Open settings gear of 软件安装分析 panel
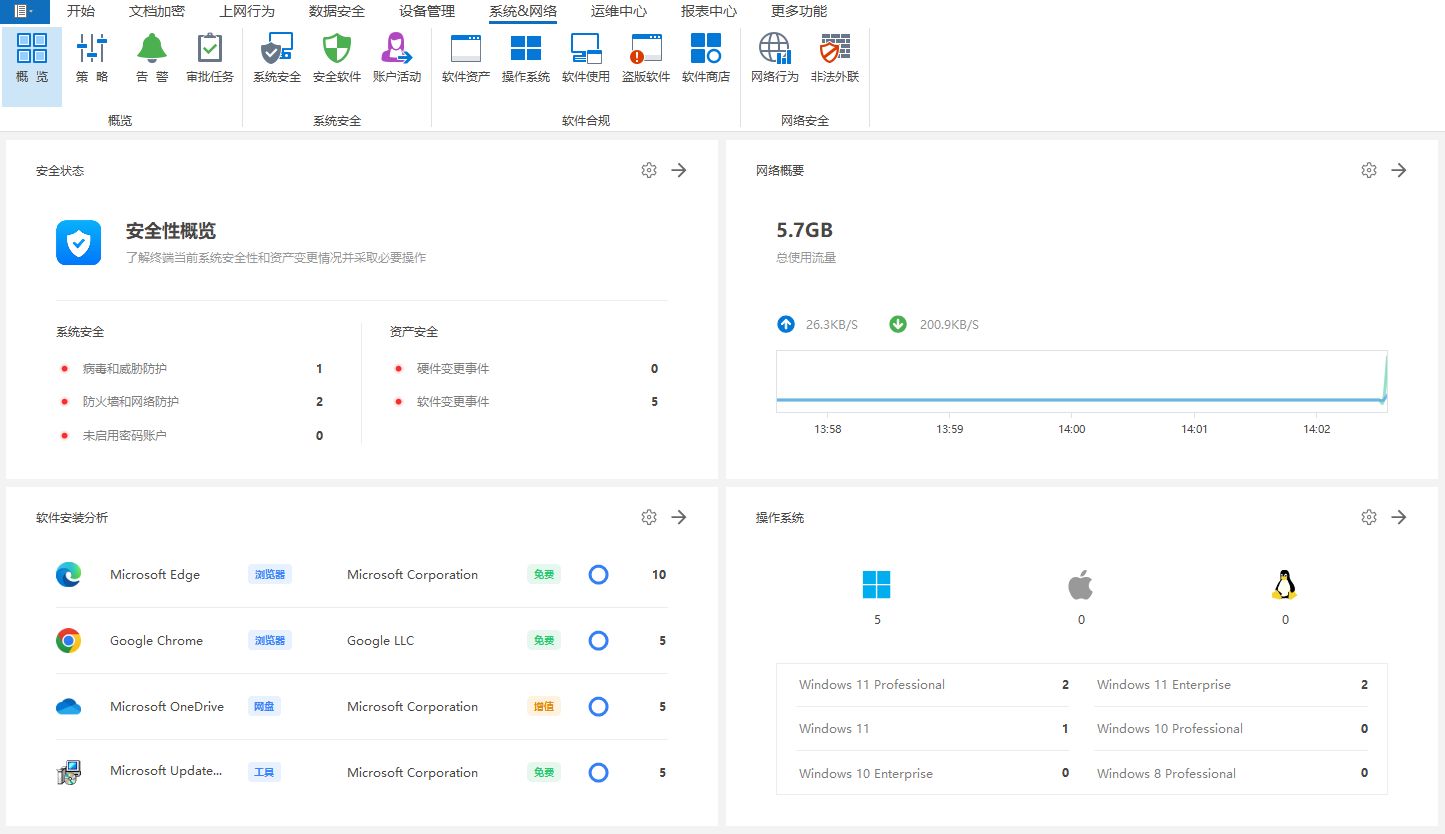Viewport: 1445px width, 834px height. click(x=649, y=517)
